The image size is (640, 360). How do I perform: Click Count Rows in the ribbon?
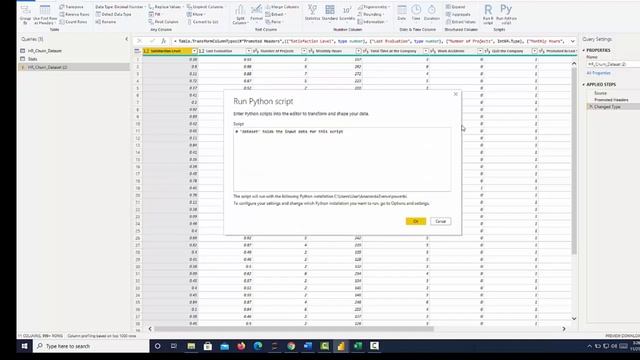[x=73, y=22]
